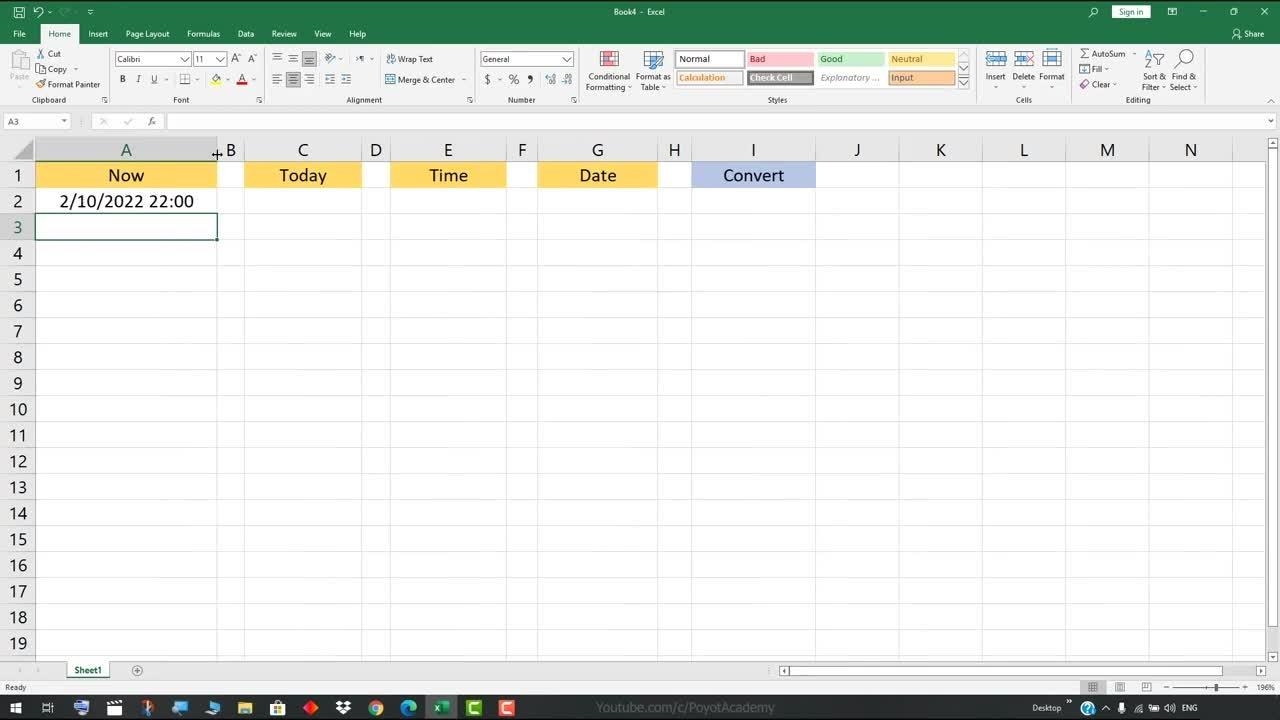Expand the Name Box dropdown arrow
This screenshot has width=1280, height=720.
pos(64,121)
